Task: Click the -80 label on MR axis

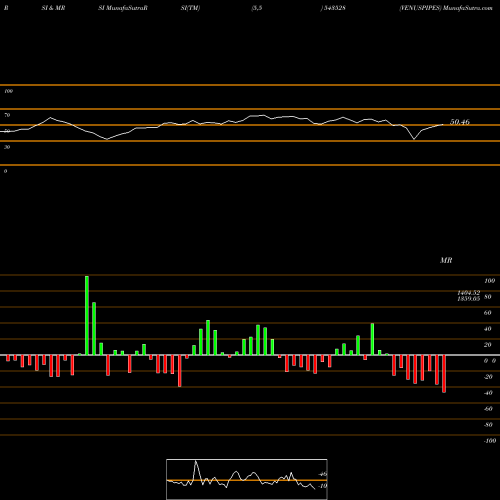Action: point(488,425)
